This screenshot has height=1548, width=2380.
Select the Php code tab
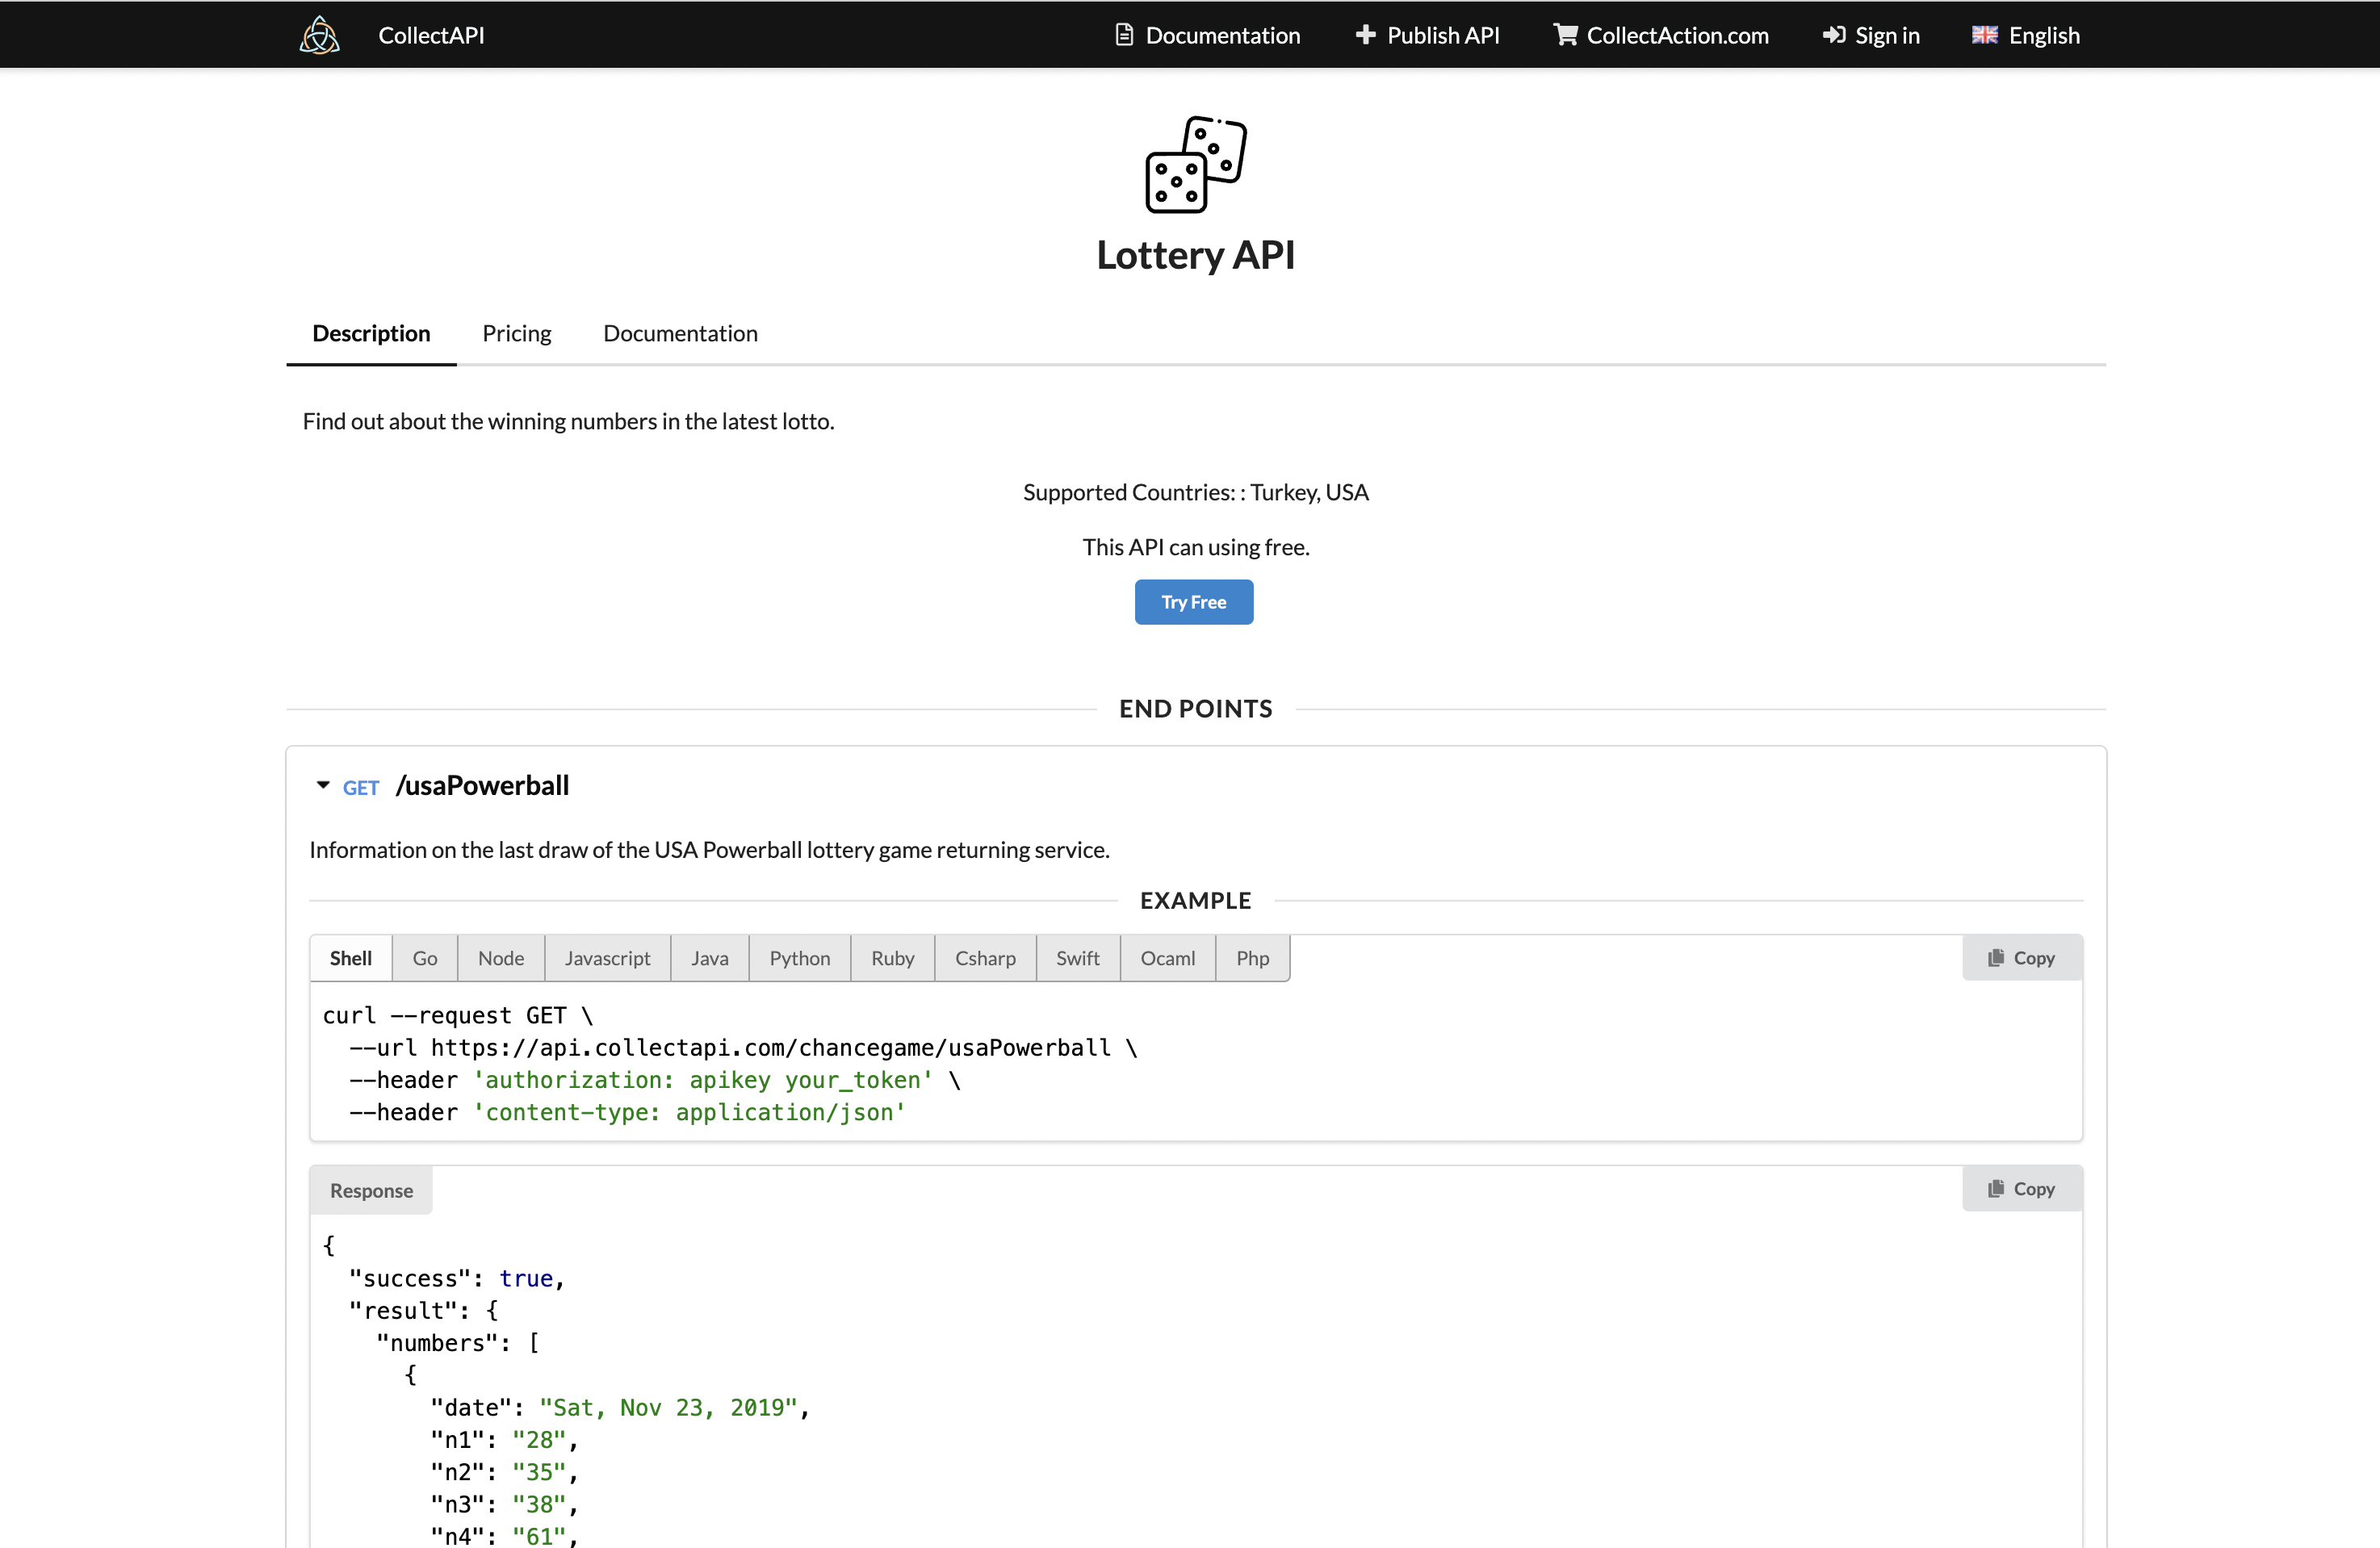(x=1253, y=957)
